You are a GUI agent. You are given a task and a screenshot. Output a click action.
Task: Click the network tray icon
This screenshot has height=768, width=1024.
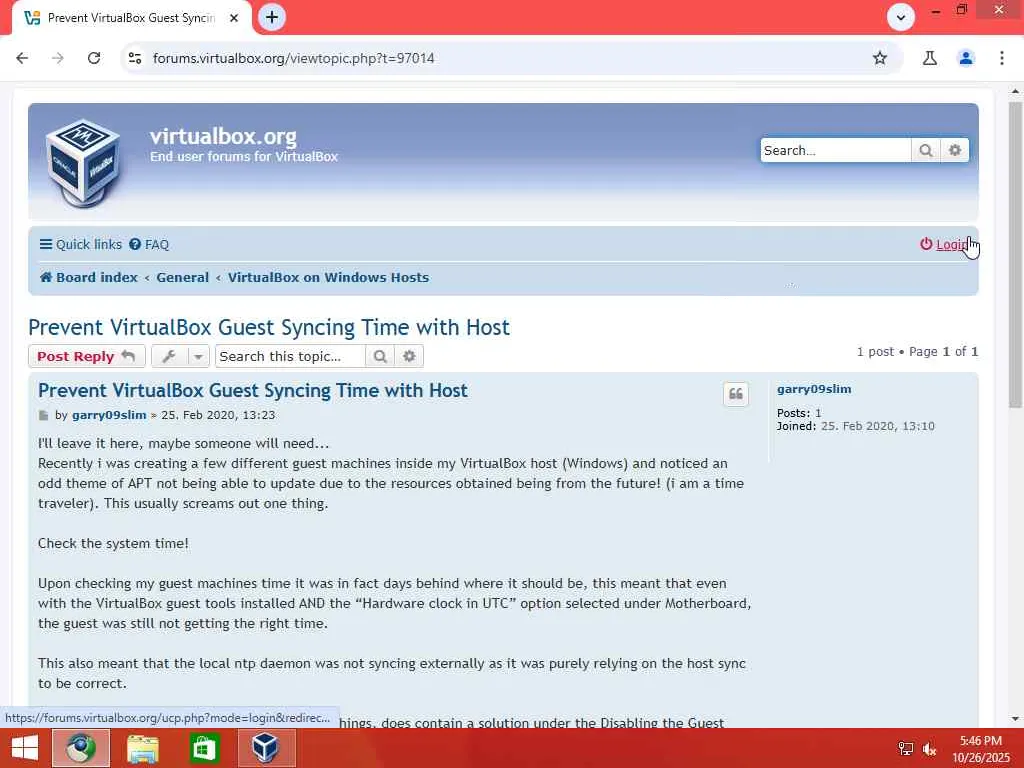[x=906, y=748]
